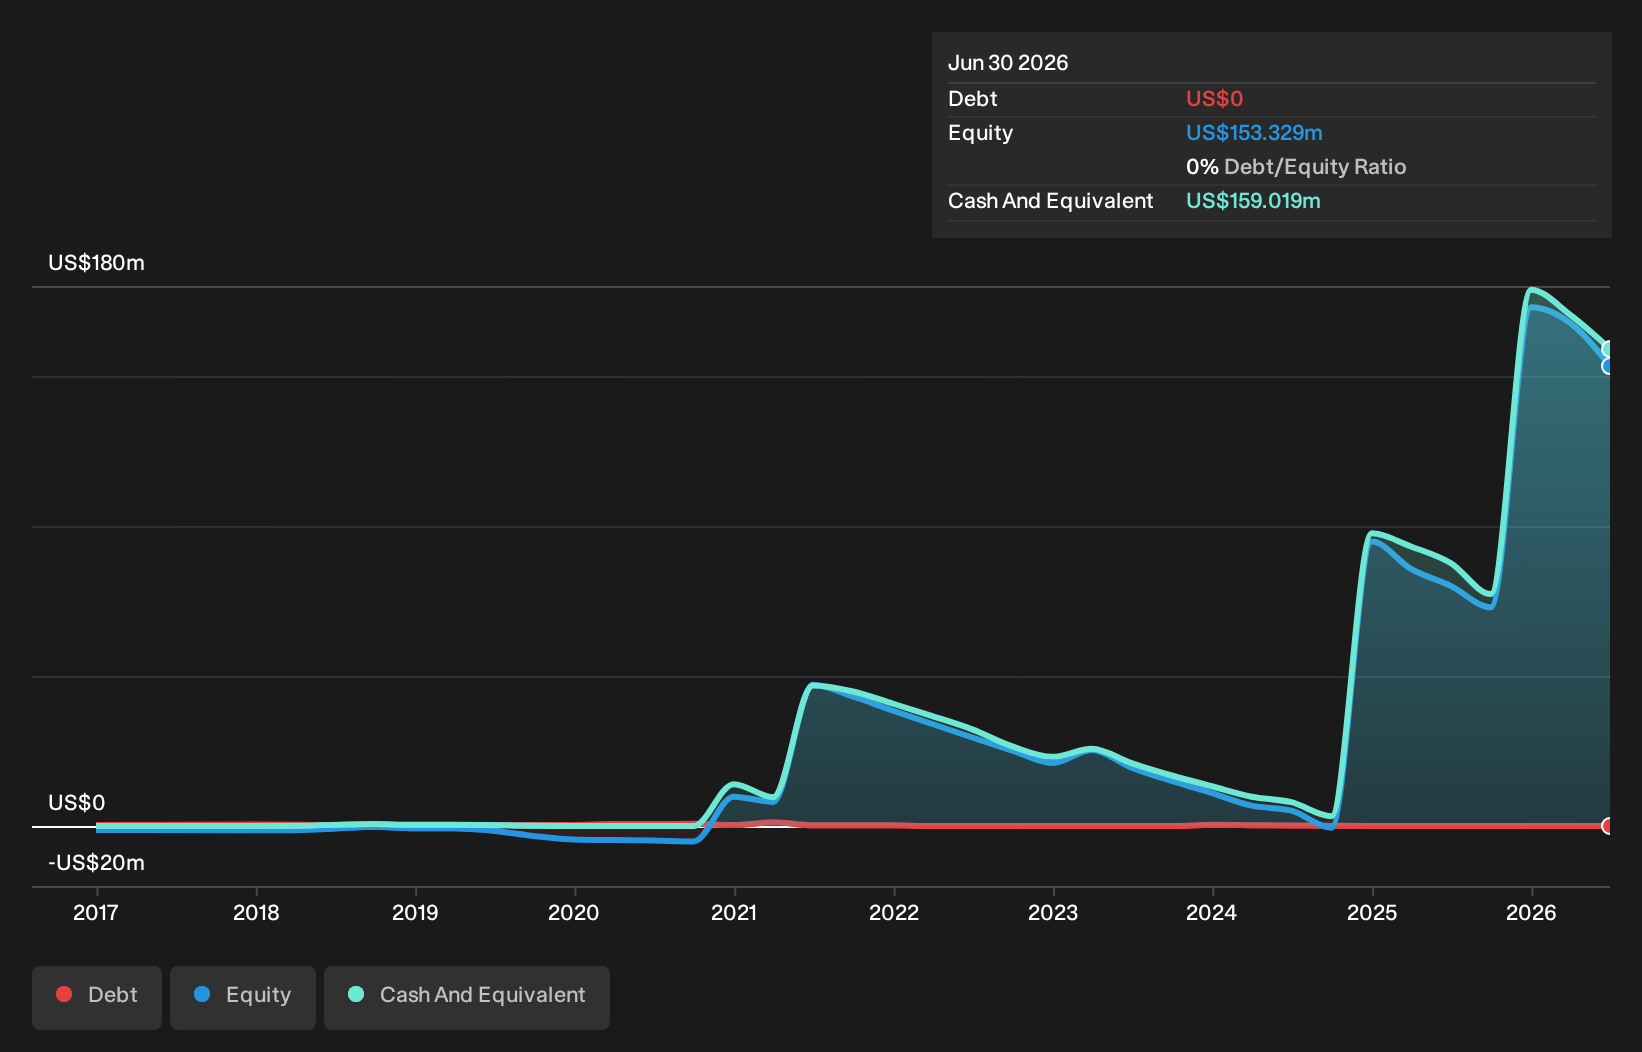This screenshot has height=1052, width=1642.
Task: Click the red US$0 debt value in tooltip
Action: point(1214,99)
